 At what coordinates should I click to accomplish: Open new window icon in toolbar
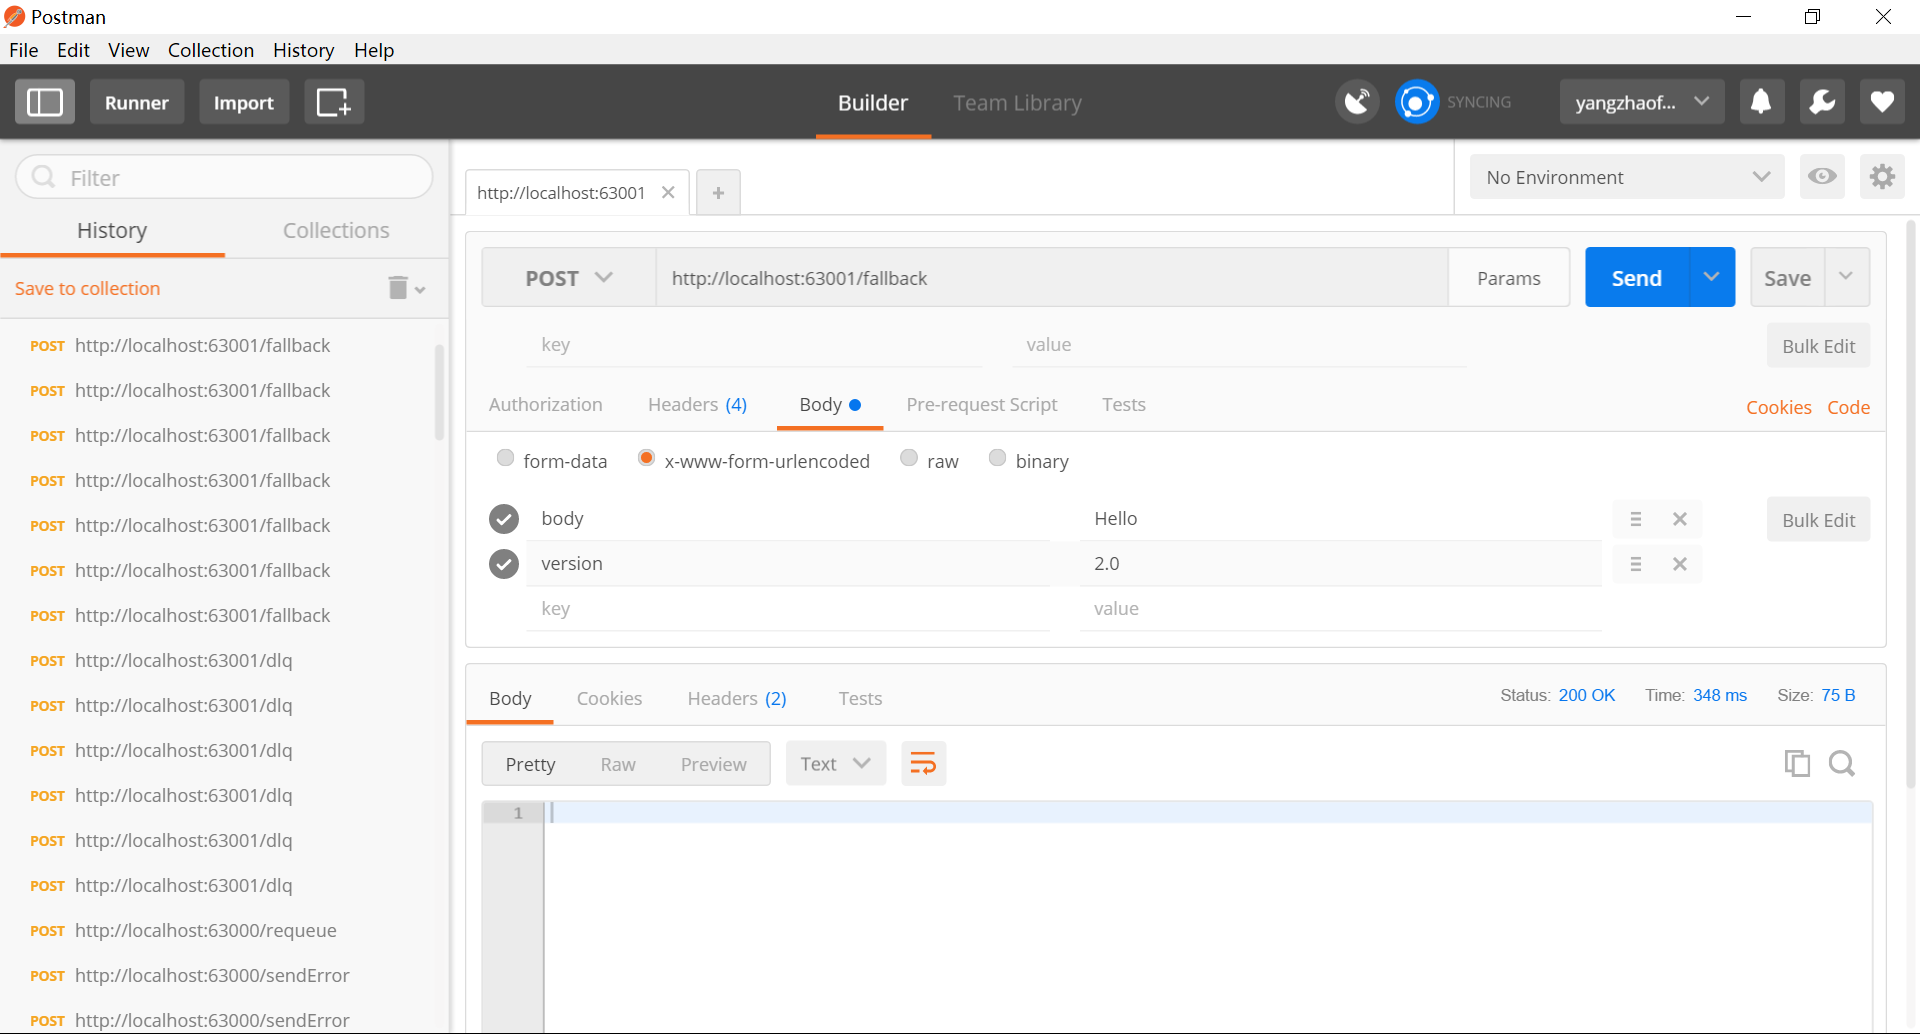(333, 102)
